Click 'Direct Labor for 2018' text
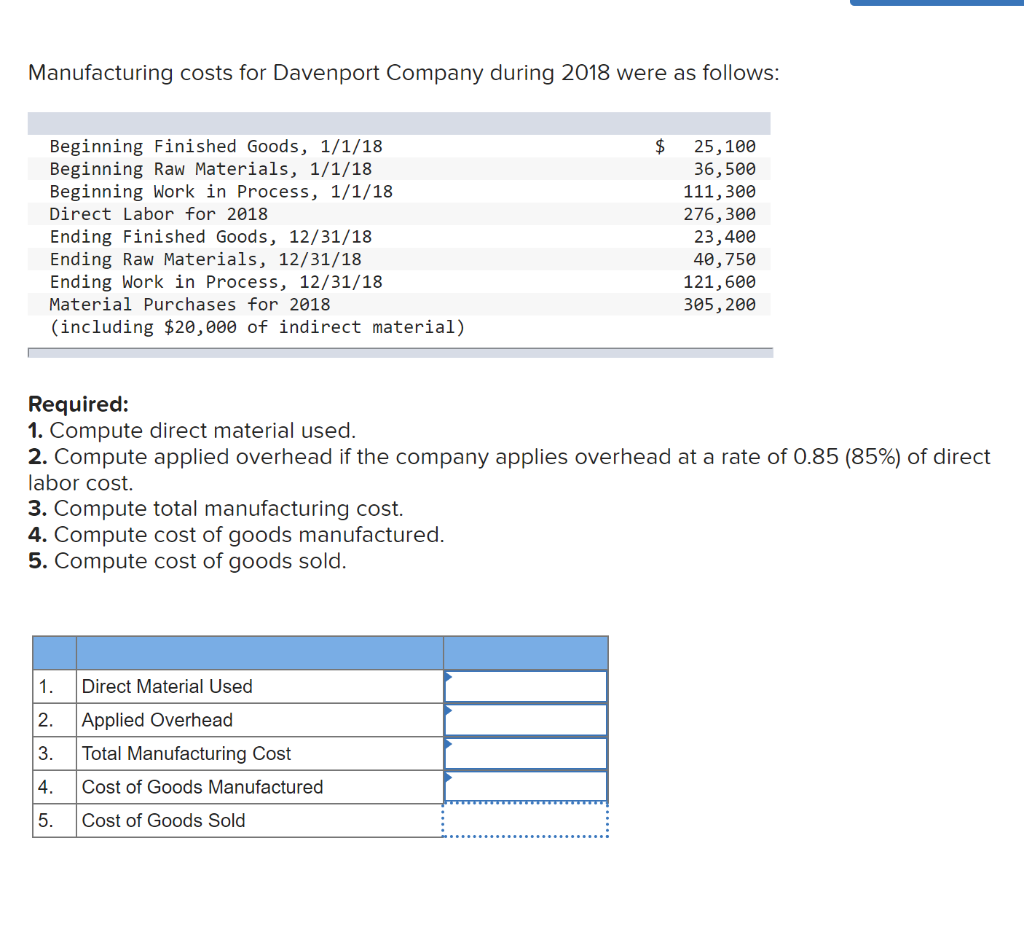 point(159,214)
